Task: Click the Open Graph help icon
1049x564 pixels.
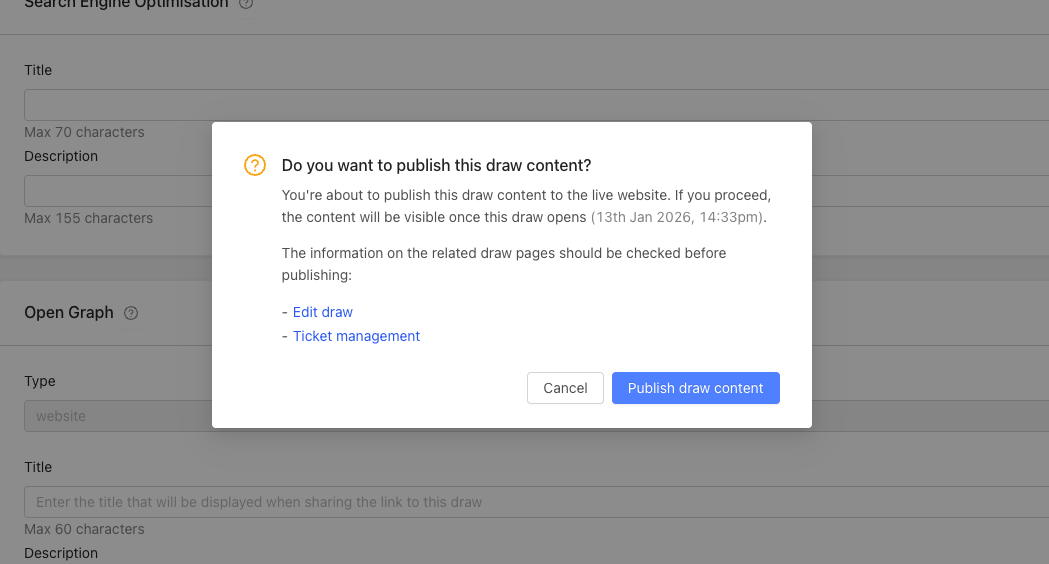Action: (x=131, y=313)
